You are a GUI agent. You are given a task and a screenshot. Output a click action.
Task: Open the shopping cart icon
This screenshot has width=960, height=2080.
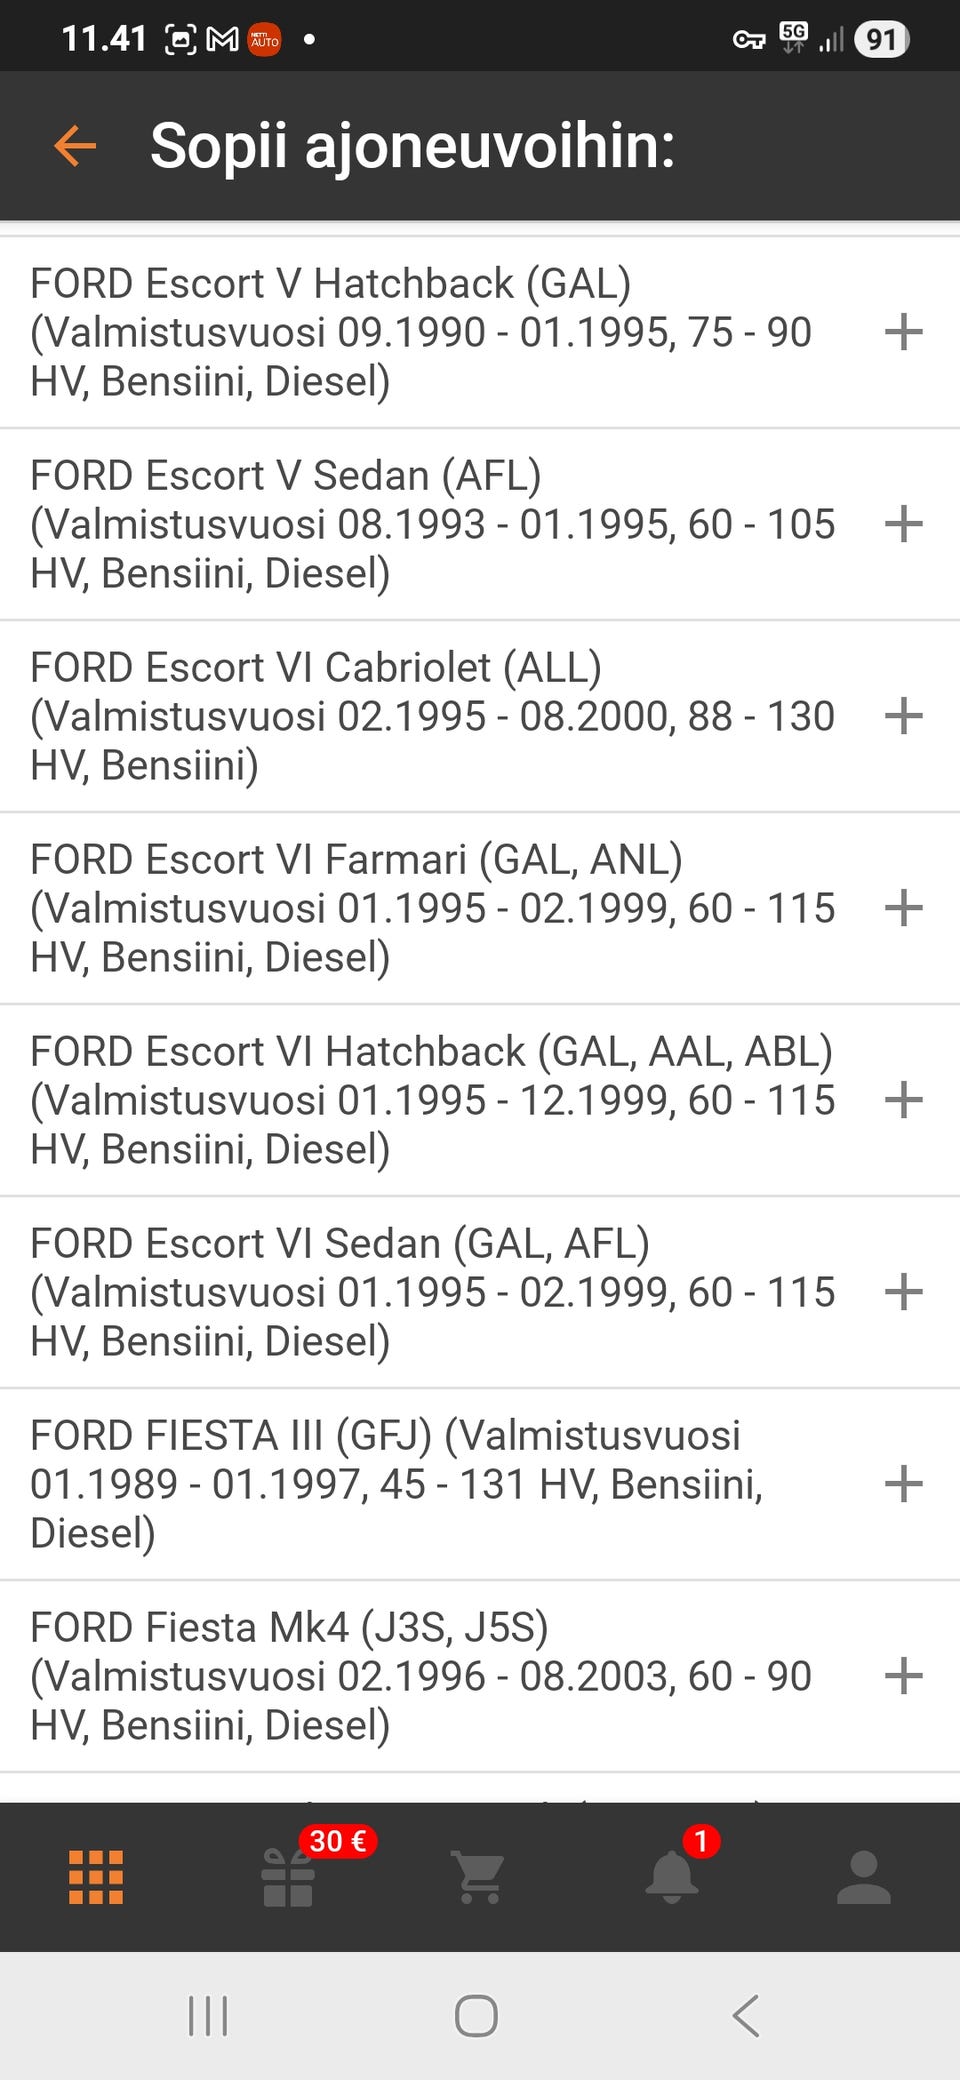[479, 1877]
